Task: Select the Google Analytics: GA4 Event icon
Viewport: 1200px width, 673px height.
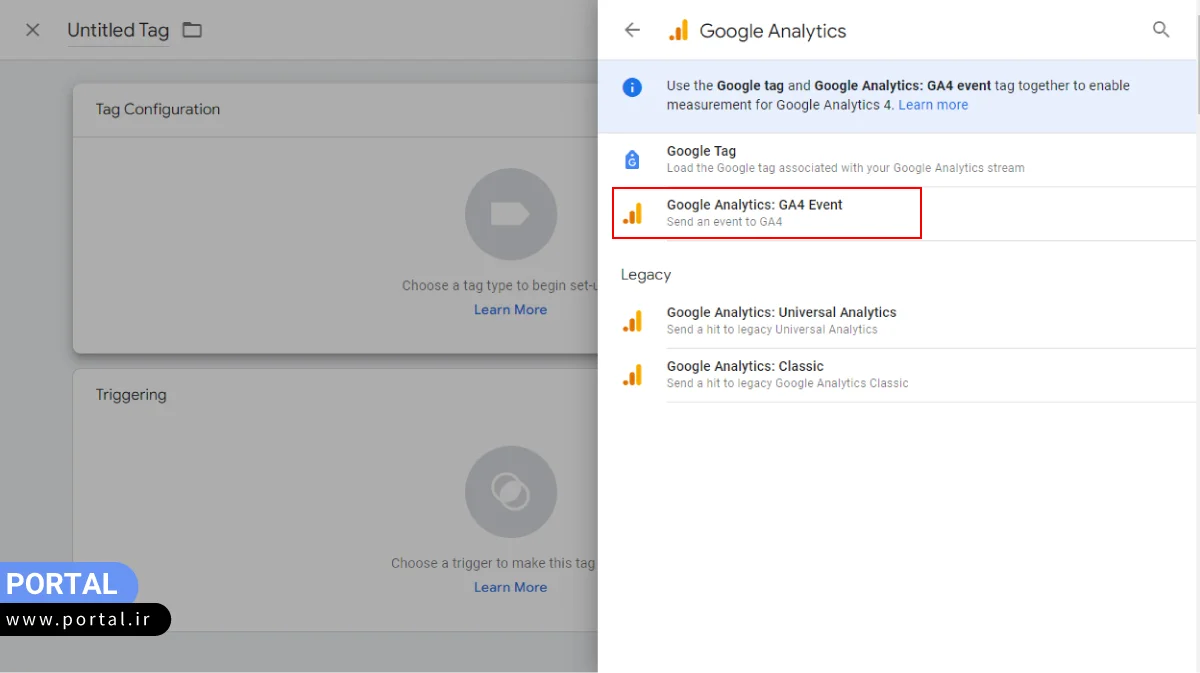Action: [633, 212]
